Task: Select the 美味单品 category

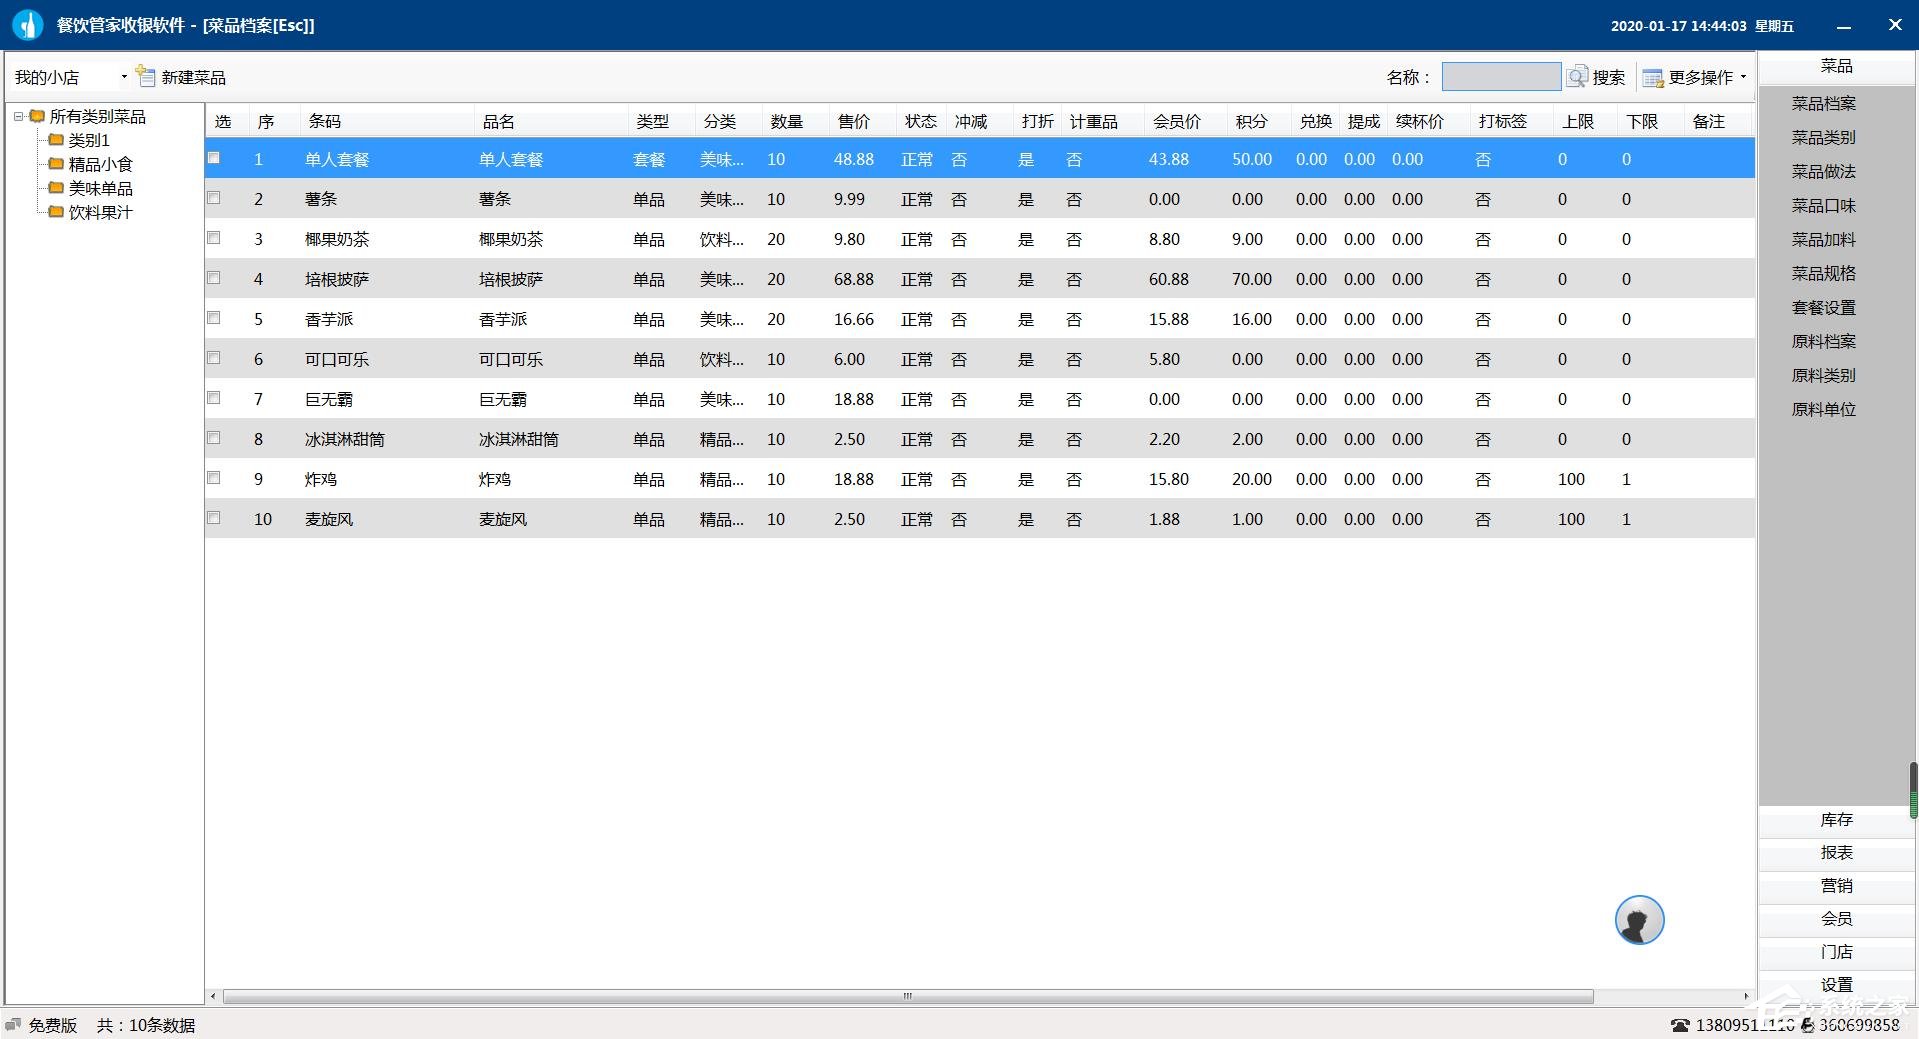Action: pyautogui.click(x=100, y=188)
